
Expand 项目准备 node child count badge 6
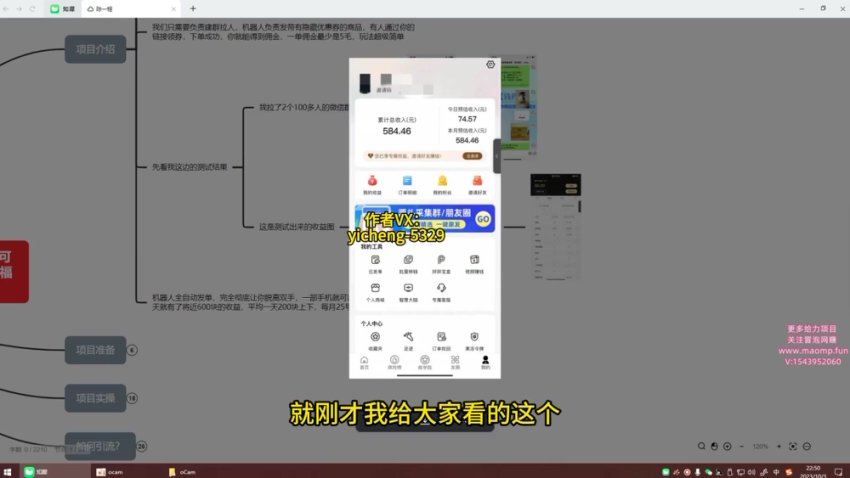[132, 350]
